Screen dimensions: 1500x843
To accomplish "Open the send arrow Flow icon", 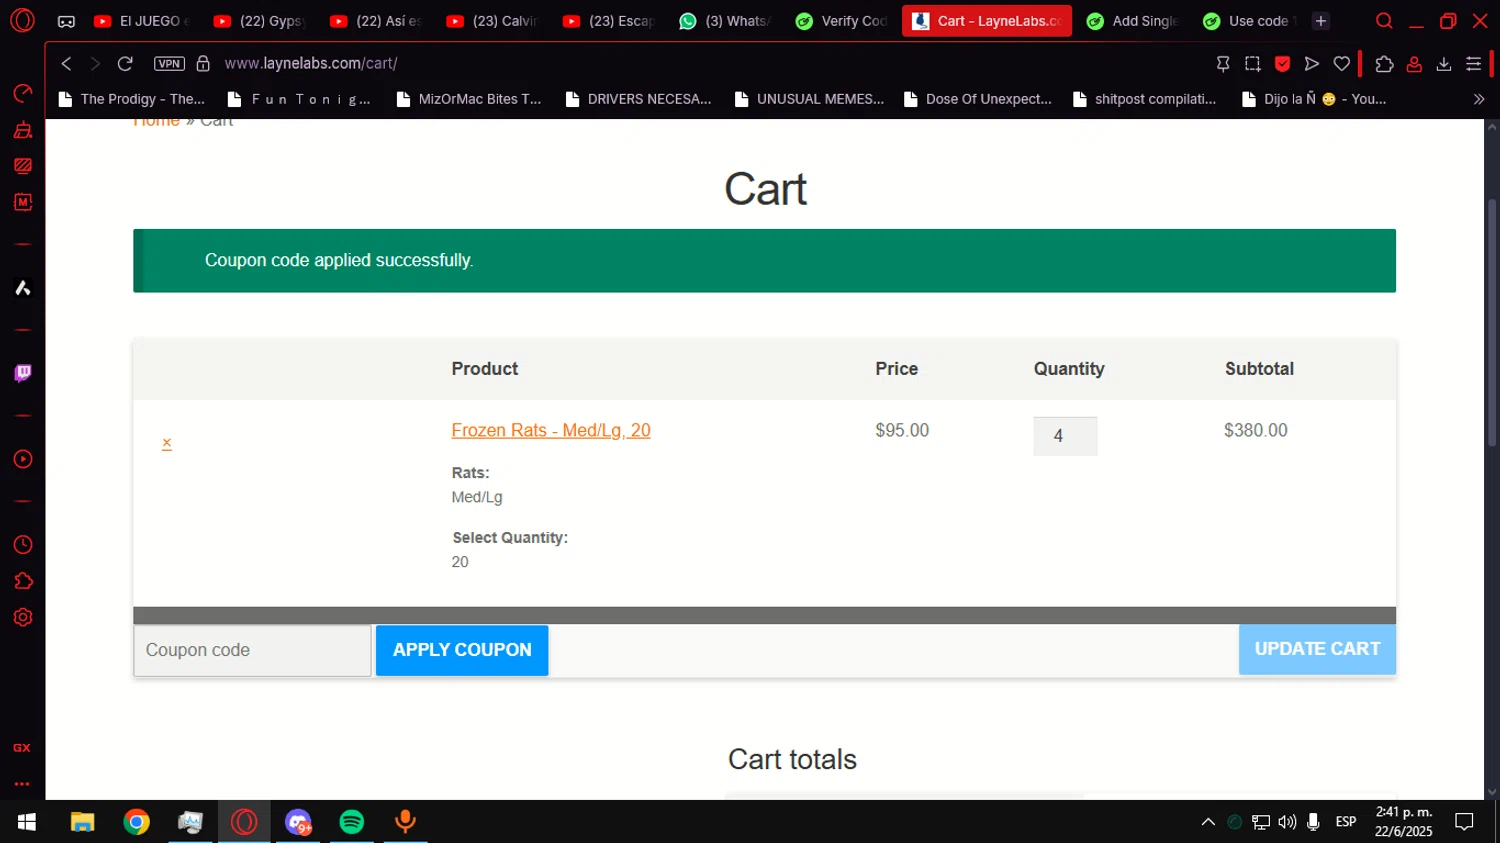I will pos(1312,64).
